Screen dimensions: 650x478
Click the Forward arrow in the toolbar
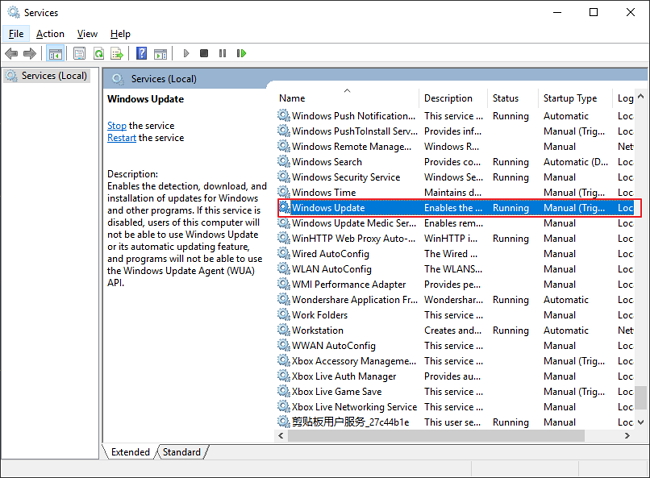coord(30,53)
